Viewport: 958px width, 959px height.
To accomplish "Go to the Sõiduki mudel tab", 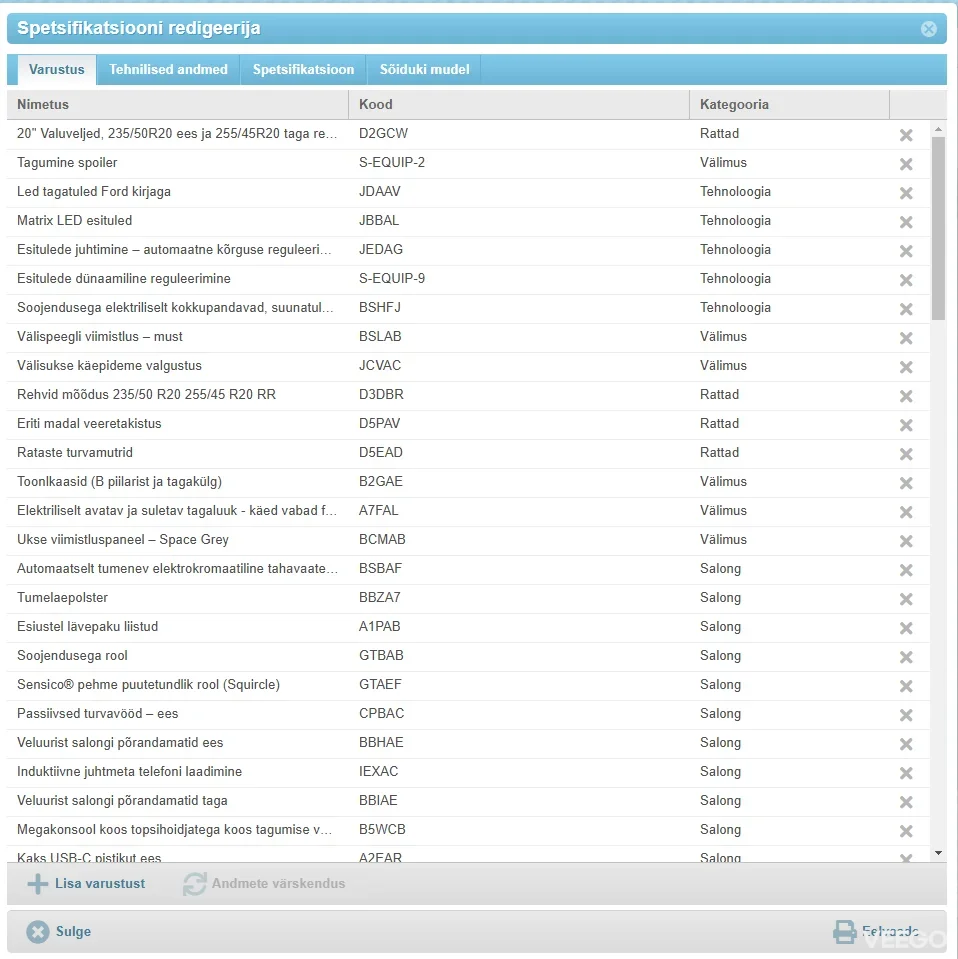I will (x=424, y=70).
